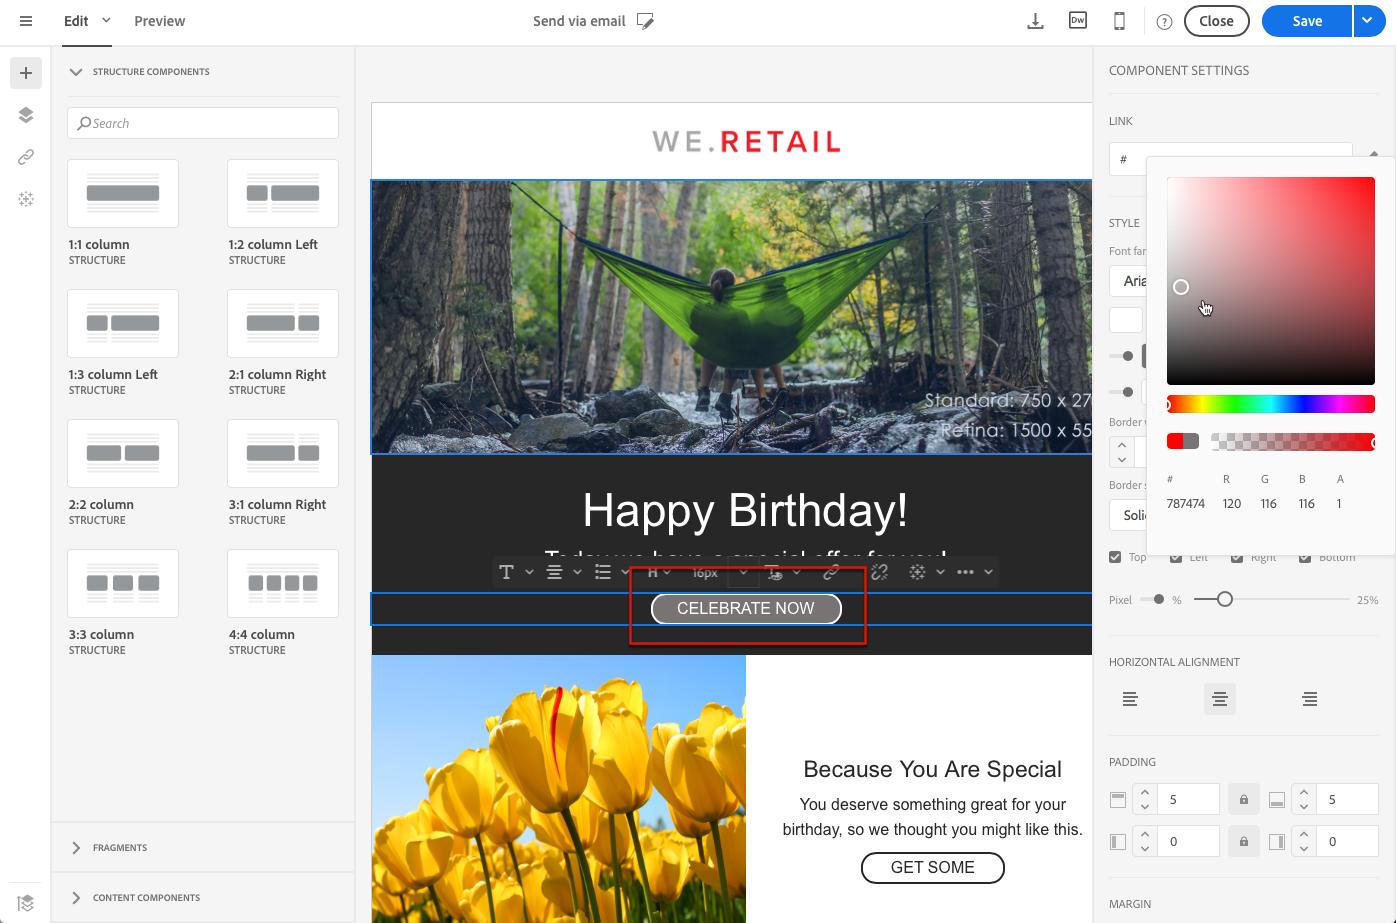Open the help question mark icon

1164,21
